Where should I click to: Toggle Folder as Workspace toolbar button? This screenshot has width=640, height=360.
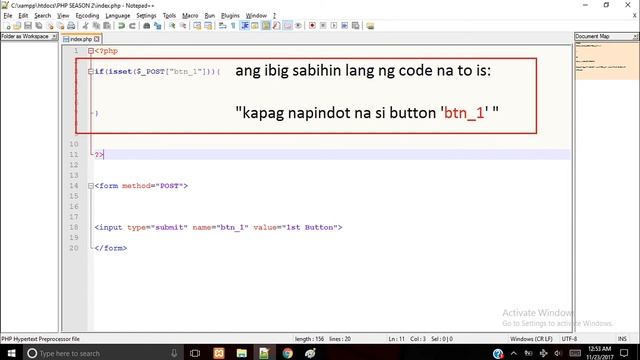288,26
